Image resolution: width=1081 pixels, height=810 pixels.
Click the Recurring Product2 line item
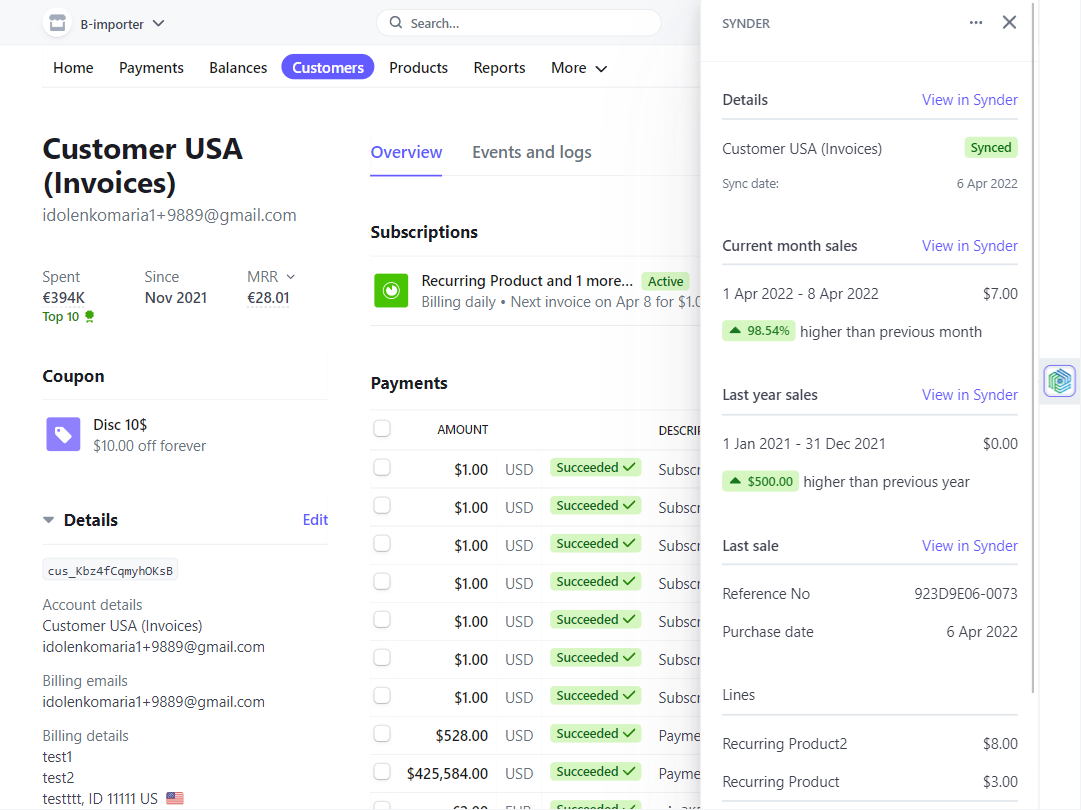tap(870, 744)
